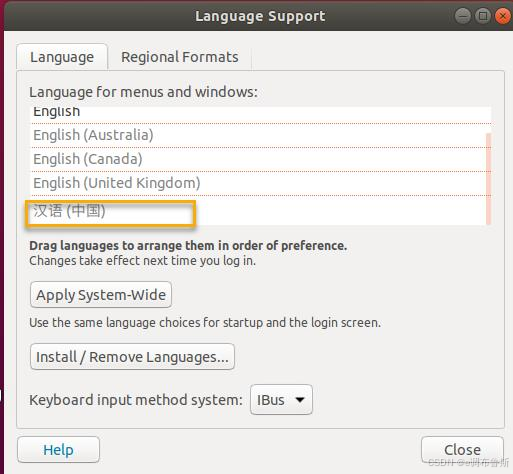Image resolution: width=513 pixels, height=474 pixels.
Task: Select English (Australia) entry
Action: (x=258, y=135)
